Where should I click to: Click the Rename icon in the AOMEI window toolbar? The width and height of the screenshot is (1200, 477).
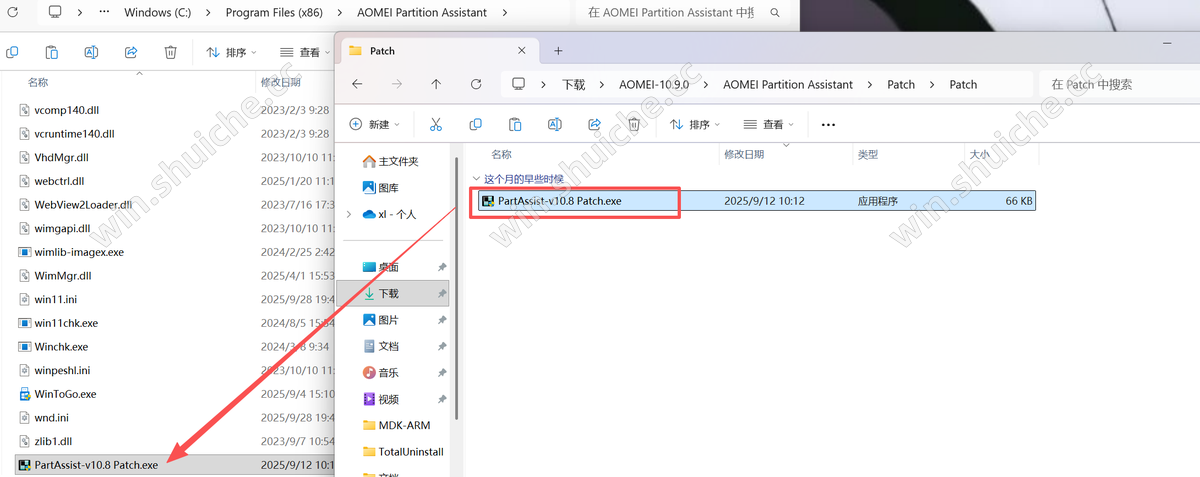91,52
